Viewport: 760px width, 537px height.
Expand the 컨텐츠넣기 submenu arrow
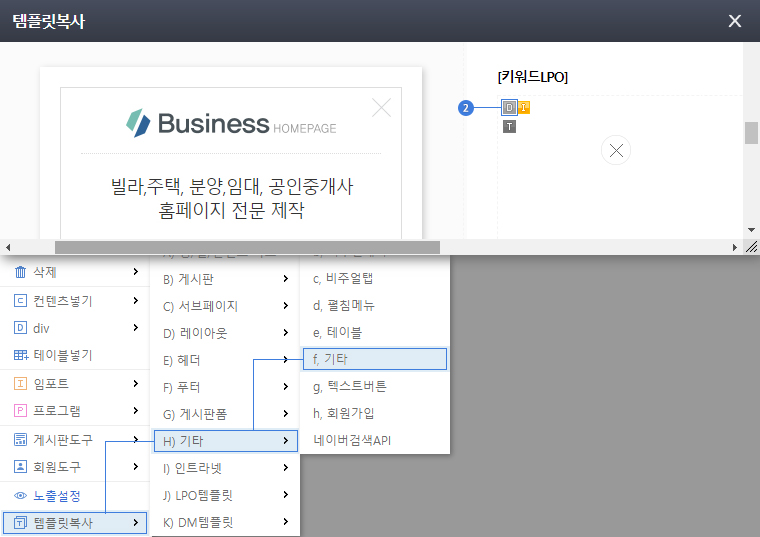(135, 300)
